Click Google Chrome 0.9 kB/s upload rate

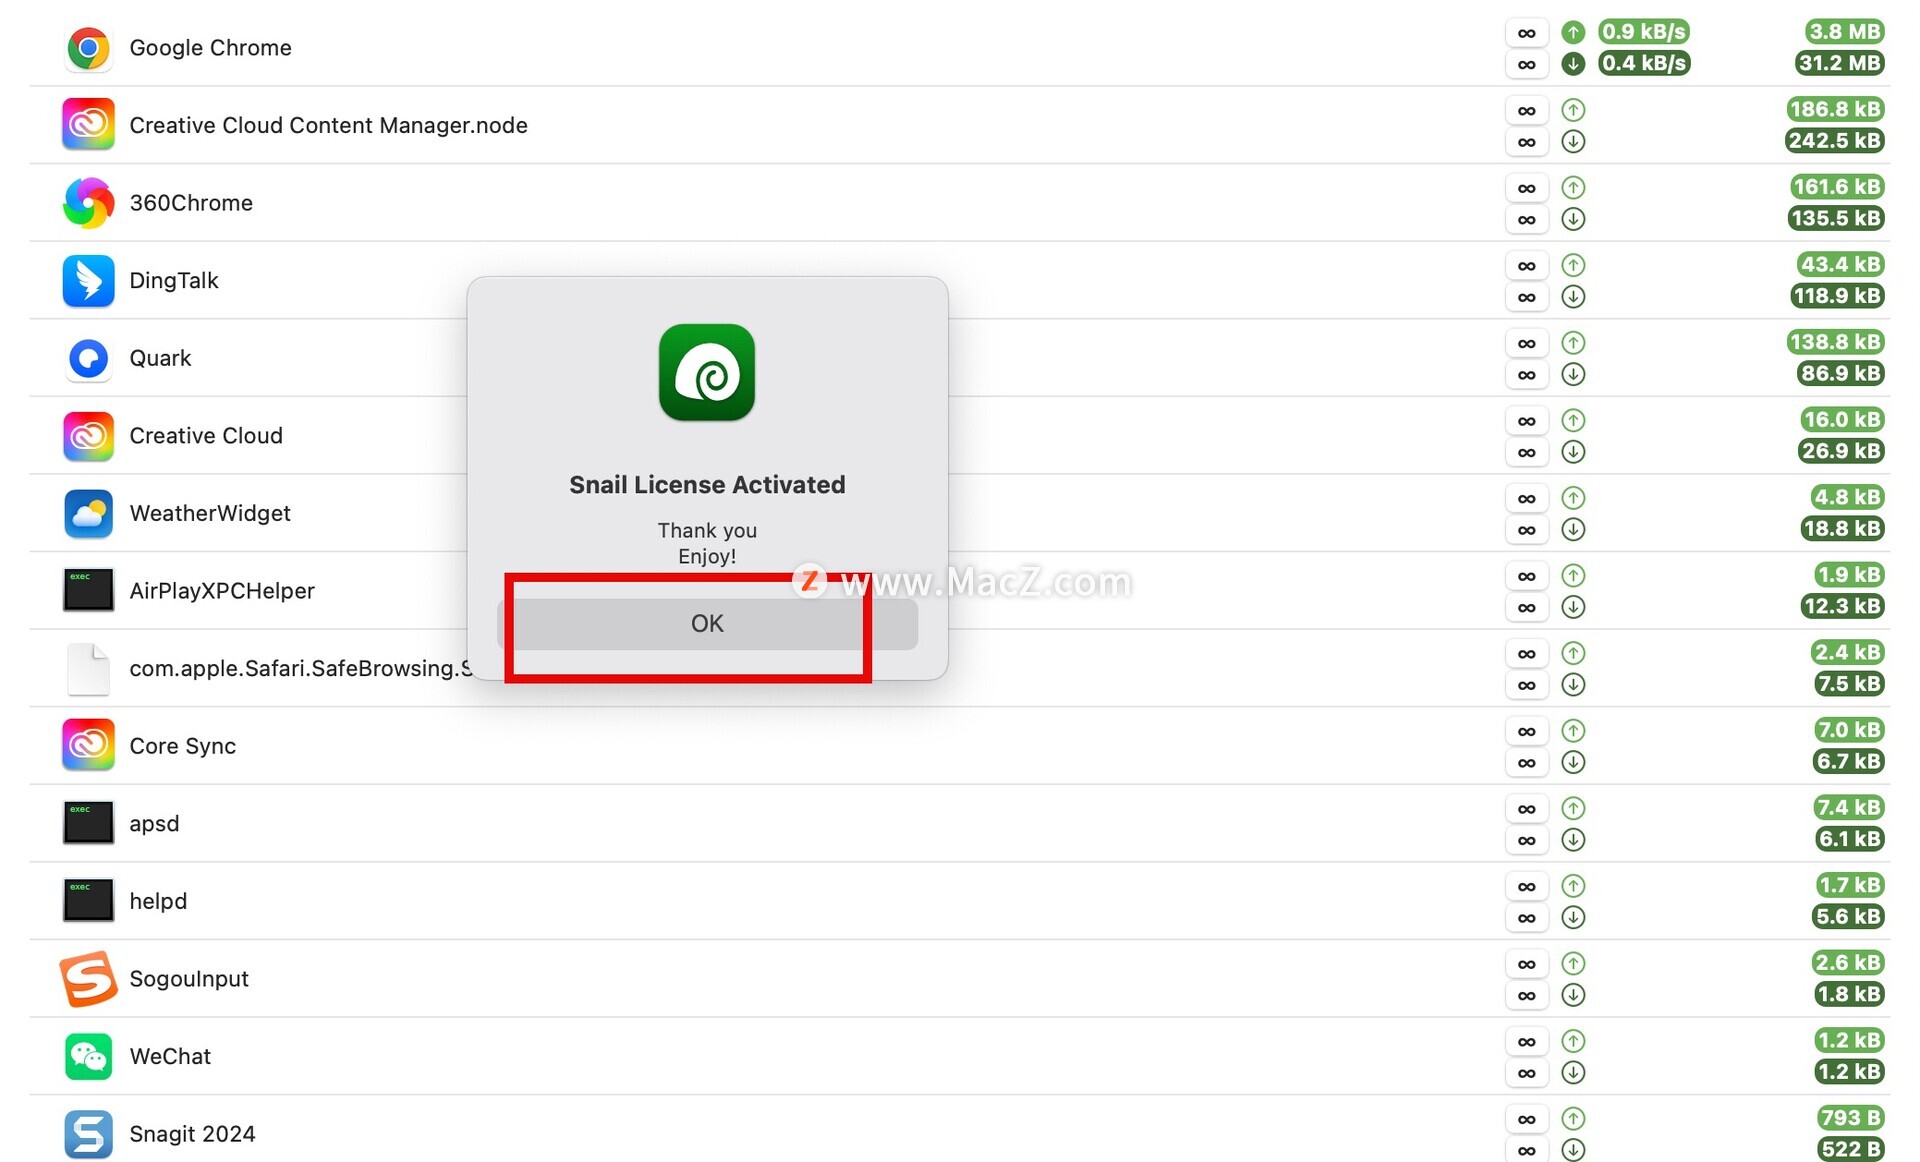tap(1644, 32)
